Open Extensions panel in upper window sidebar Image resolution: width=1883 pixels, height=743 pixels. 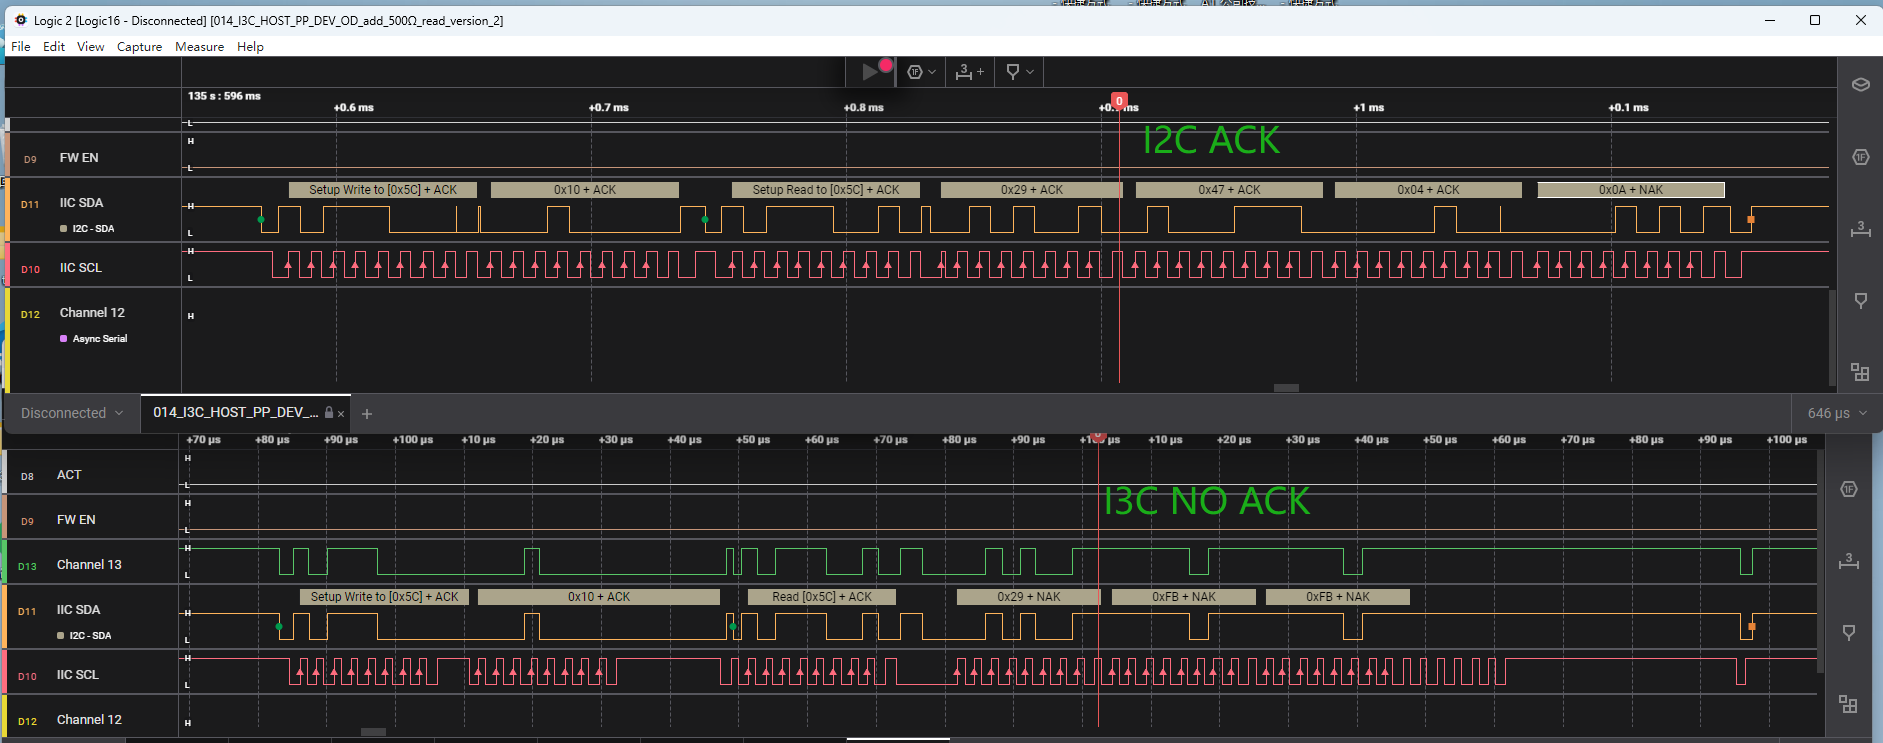point(1860,372)
